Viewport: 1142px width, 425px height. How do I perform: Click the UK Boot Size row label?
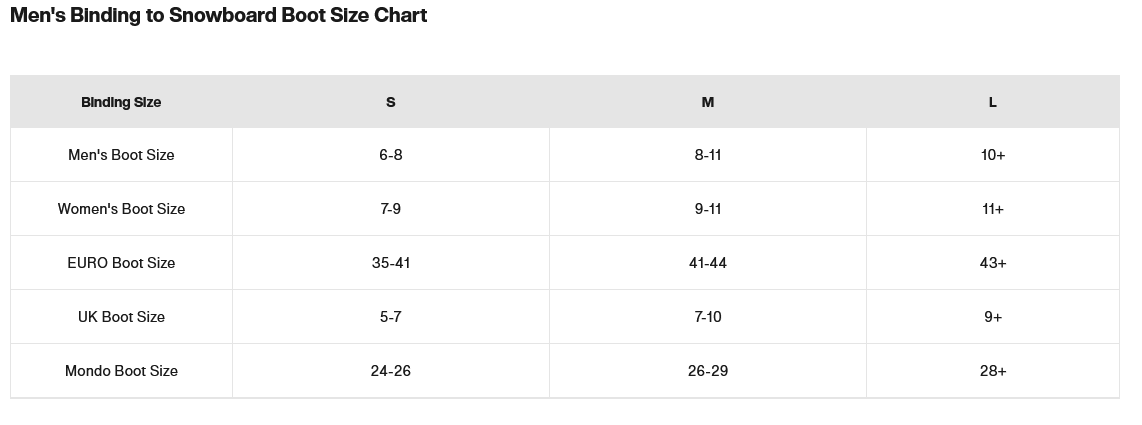coord(121,317)
